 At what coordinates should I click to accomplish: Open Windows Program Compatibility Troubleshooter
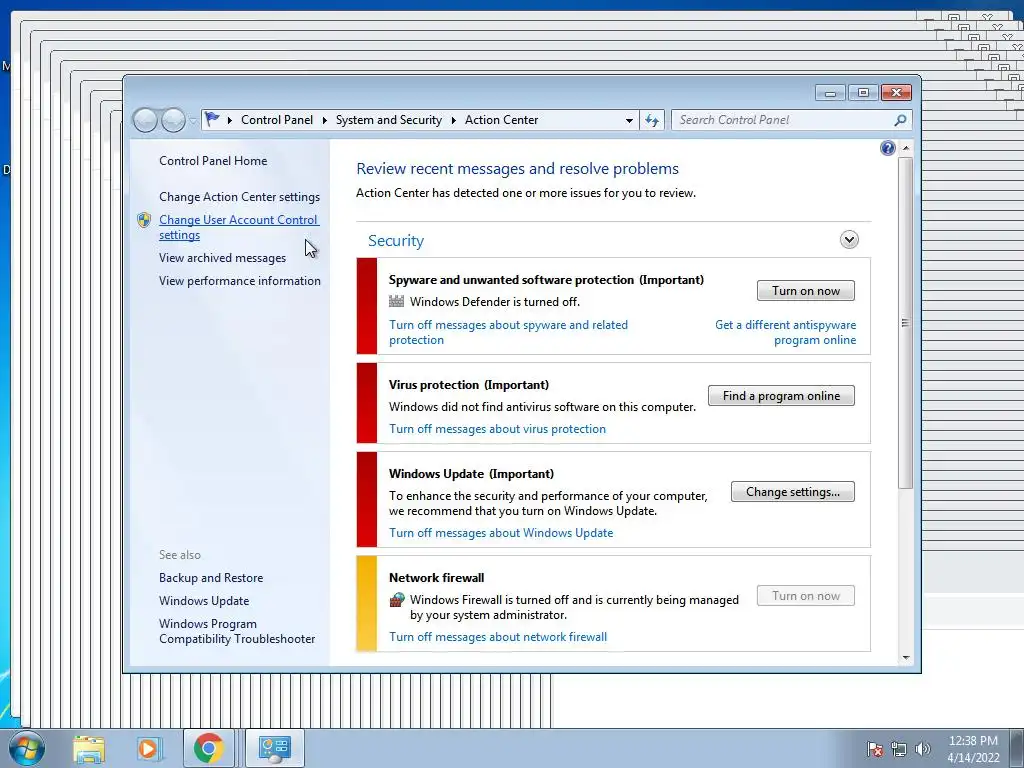(x=237, y=632)
